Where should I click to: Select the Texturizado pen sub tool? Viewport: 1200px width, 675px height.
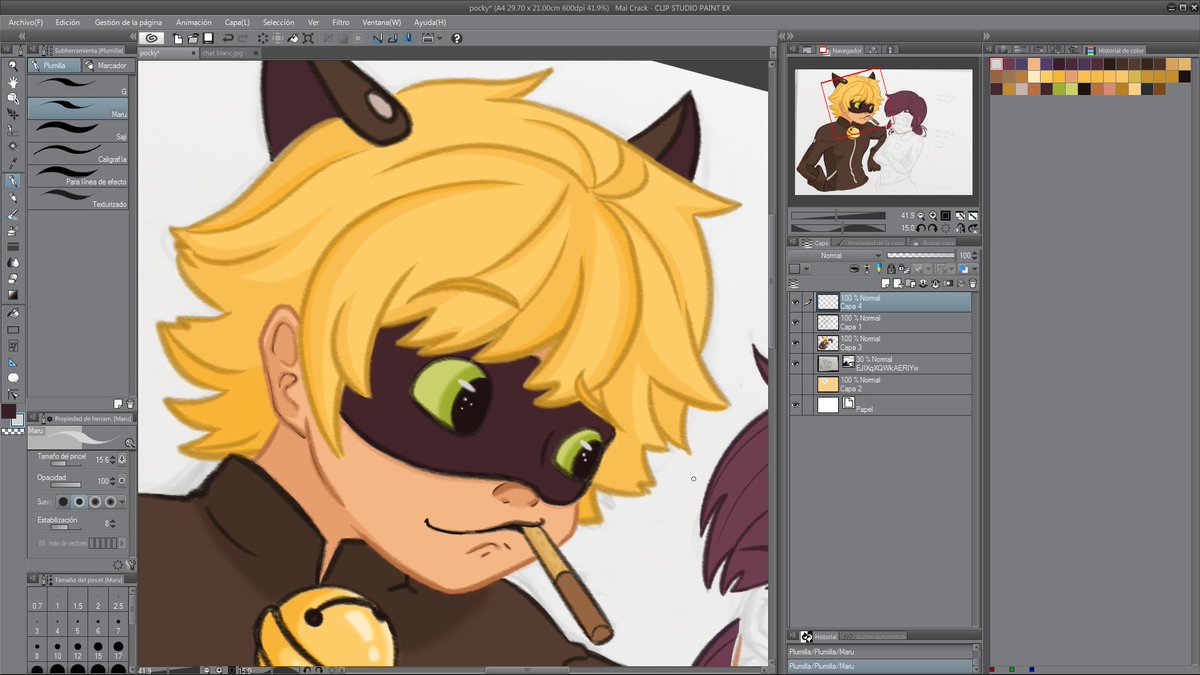tap(78, 198)
